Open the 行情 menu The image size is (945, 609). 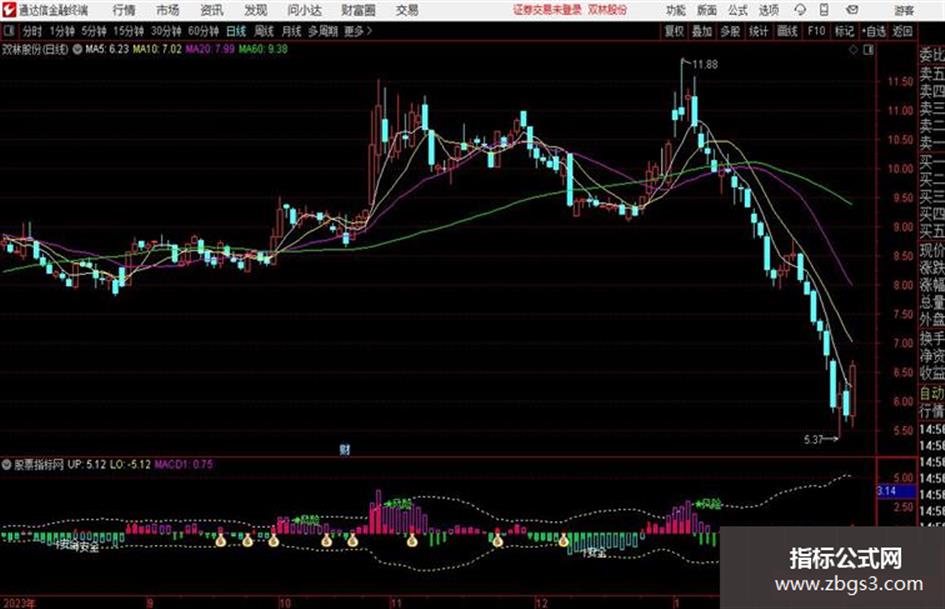coord(124,10)
